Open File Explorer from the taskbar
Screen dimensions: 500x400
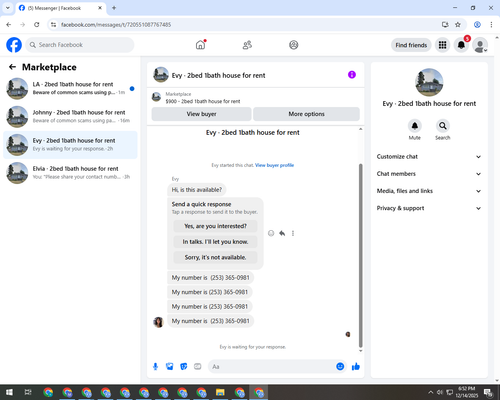coord(220,392)
